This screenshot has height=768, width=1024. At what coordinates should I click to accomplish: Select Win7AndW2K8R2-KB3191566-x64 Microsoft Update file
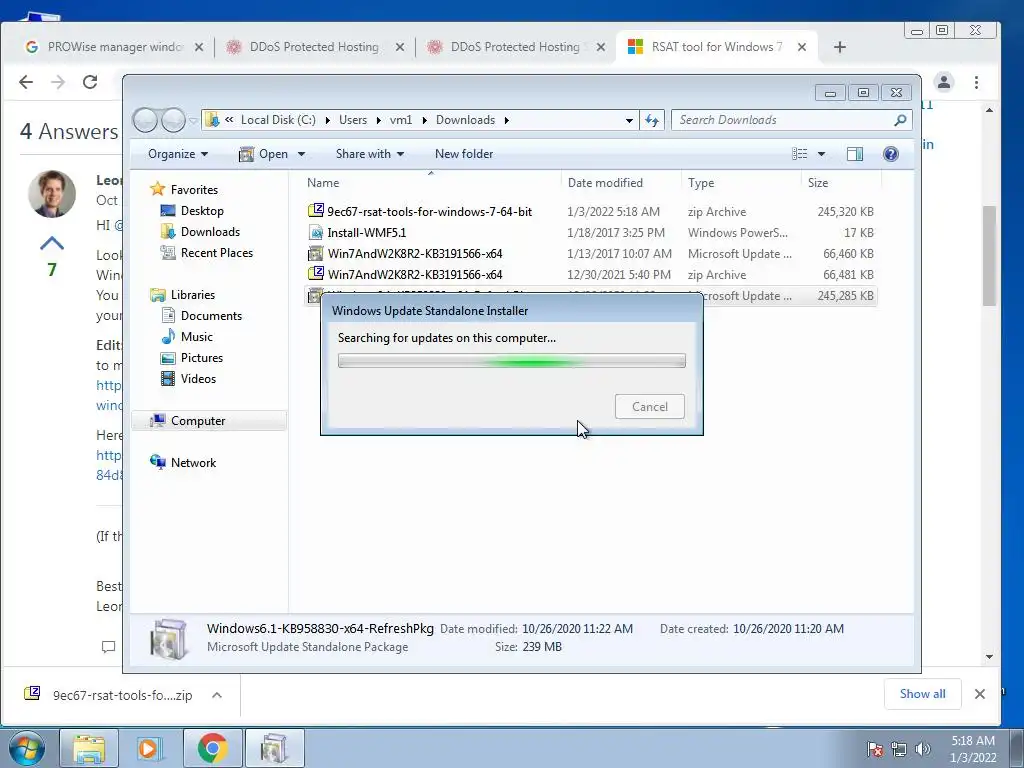pyautogui.click(x=590, y=253)
